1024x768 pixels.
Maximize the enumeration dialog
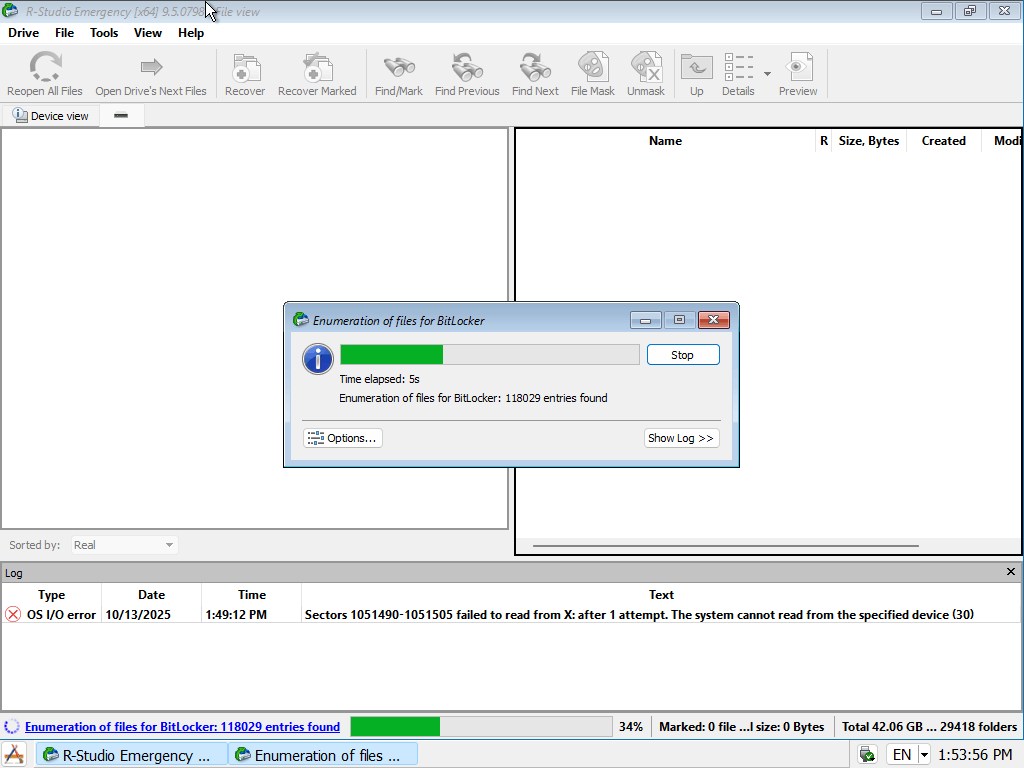click(679, 319)
